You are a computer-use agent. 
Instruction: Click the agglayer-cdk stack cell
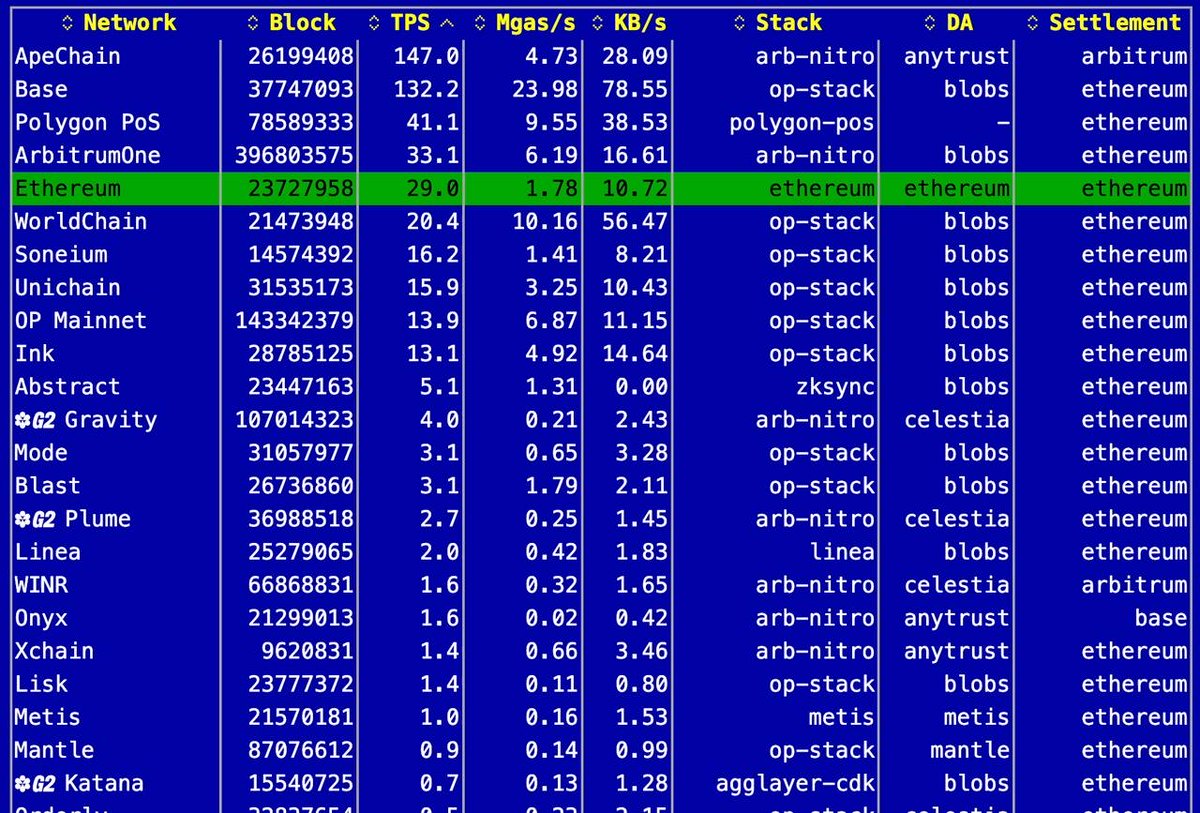(x=795, y=783)
